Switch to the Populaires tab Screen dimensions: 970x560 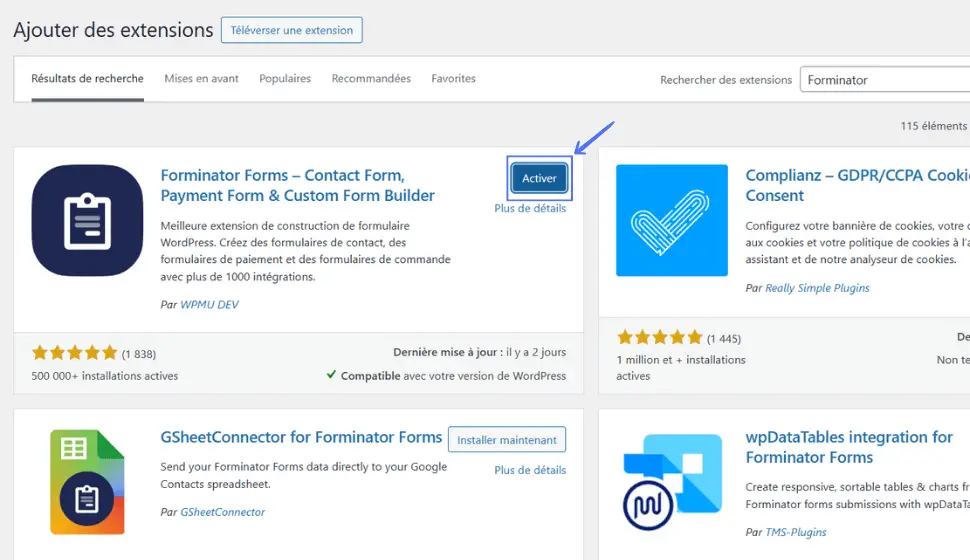click(x=285, y=79)
